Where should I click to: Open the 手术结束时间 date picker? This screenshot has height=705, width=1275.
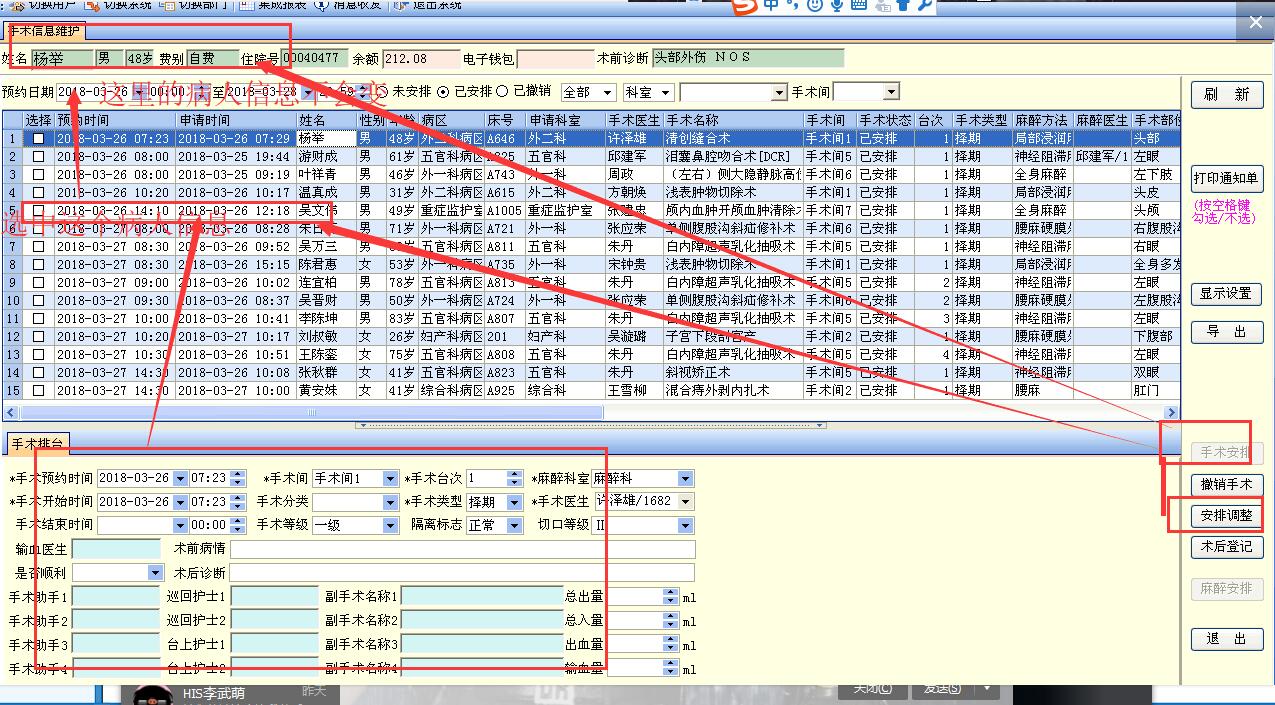180,524
